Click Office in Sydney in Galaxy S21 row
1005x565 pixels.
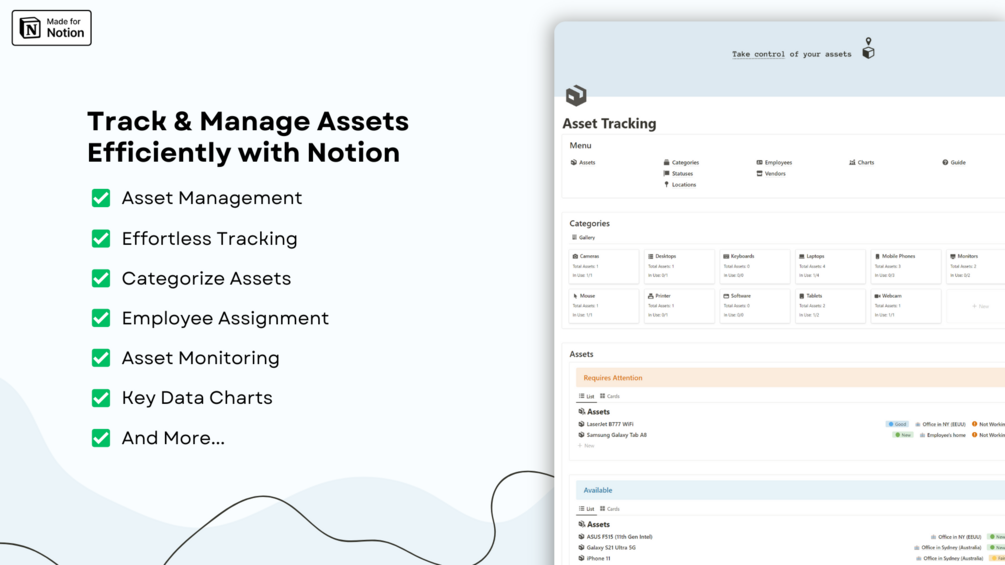pyautogui.click(x=952, y=548)
